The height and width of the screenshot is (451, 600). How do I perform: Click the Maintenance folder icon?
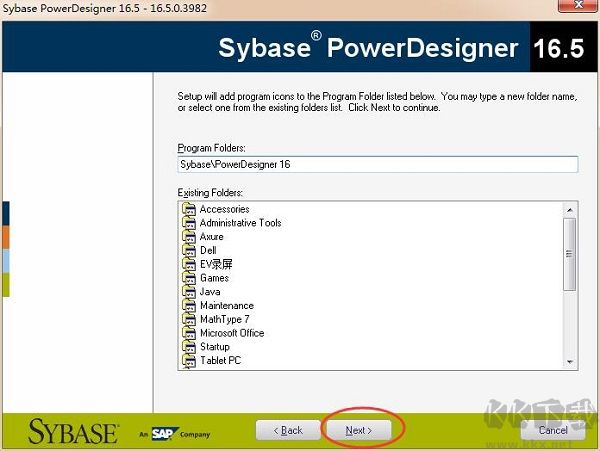click(x=189, y=306)
